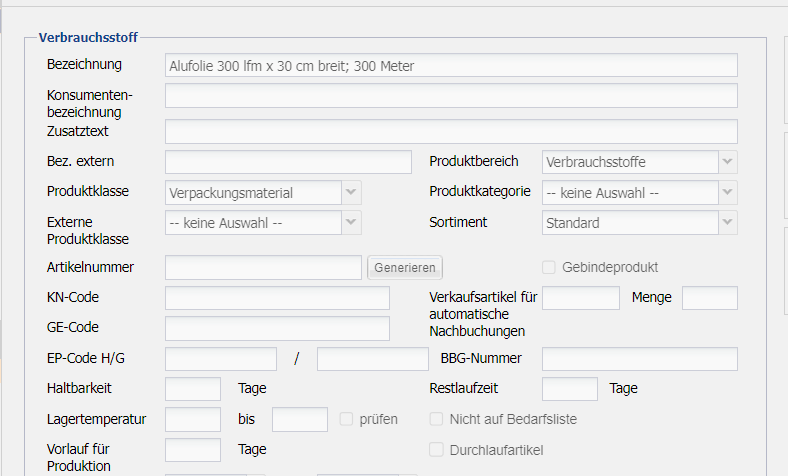Viewport: 788px width, 476px height.
Task: Focus the Haltbarkeit days field
Action: (x=192, y=389)
